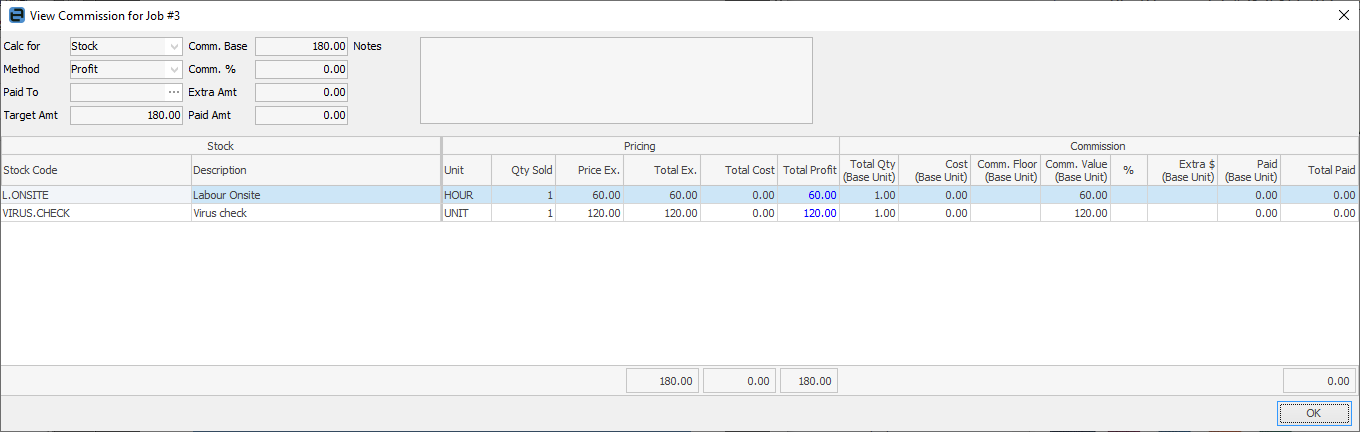Click the Comm. Base field
1360x432 pixels.
coord(301,47)
